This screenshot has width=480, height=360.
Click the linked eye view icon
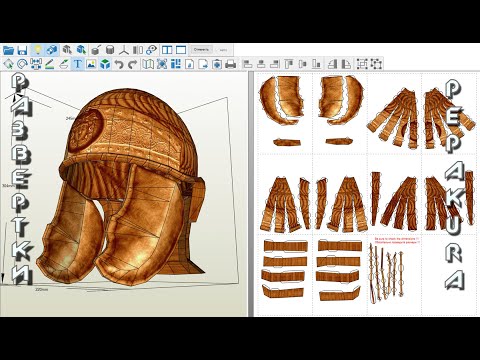[151, 50]
